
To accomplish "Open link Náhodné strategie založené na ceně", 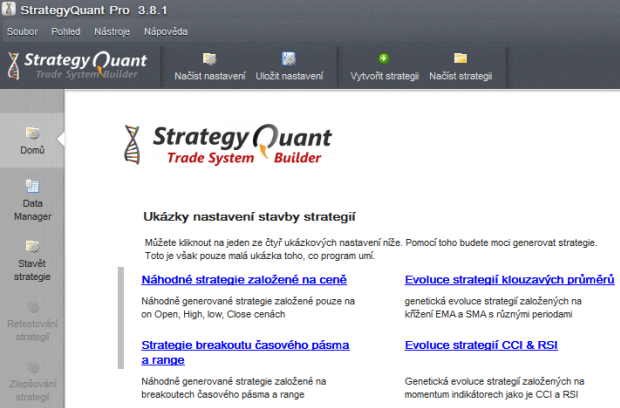I will pos(244,280).
